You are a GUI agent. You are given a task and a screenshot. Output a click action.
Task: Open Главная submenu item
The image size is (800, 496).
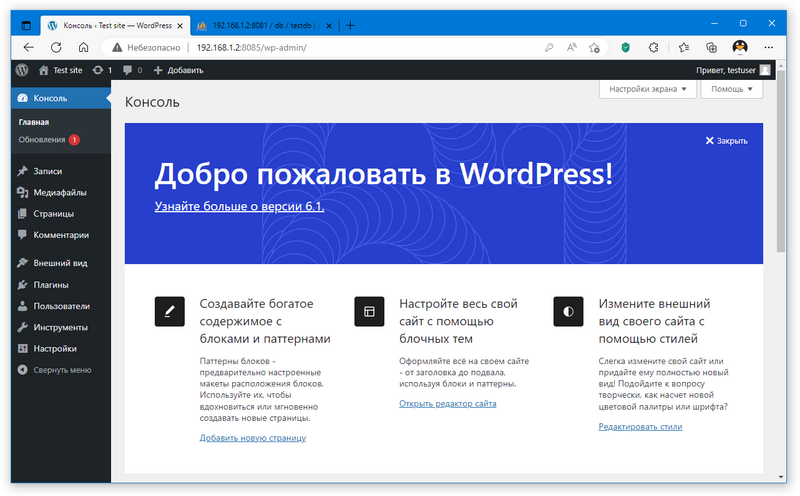[34, 122]
